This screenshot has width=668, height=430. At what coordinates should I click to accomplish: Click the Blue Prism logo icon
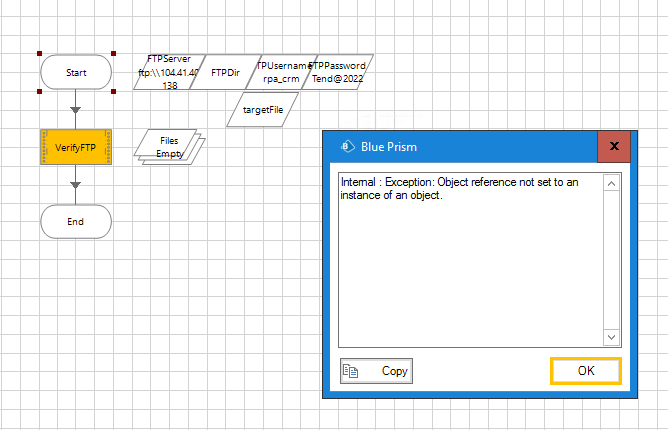(x=348, y=147)
